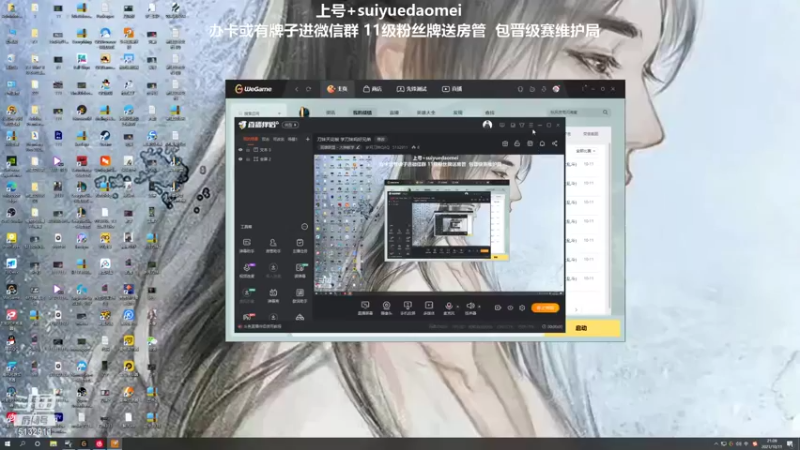
Task: Refresh the WeGame page
Action: [x=309, y=89]
